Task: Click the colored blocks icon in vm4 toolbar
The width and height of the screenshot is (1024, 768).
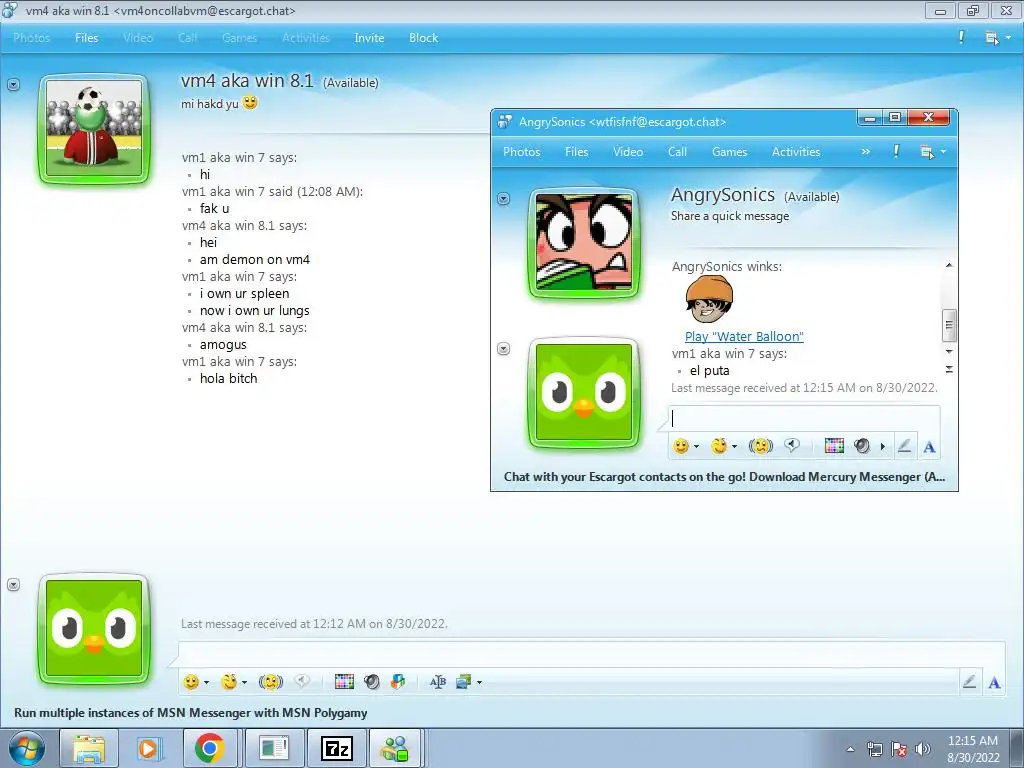Action: [398, 682]
